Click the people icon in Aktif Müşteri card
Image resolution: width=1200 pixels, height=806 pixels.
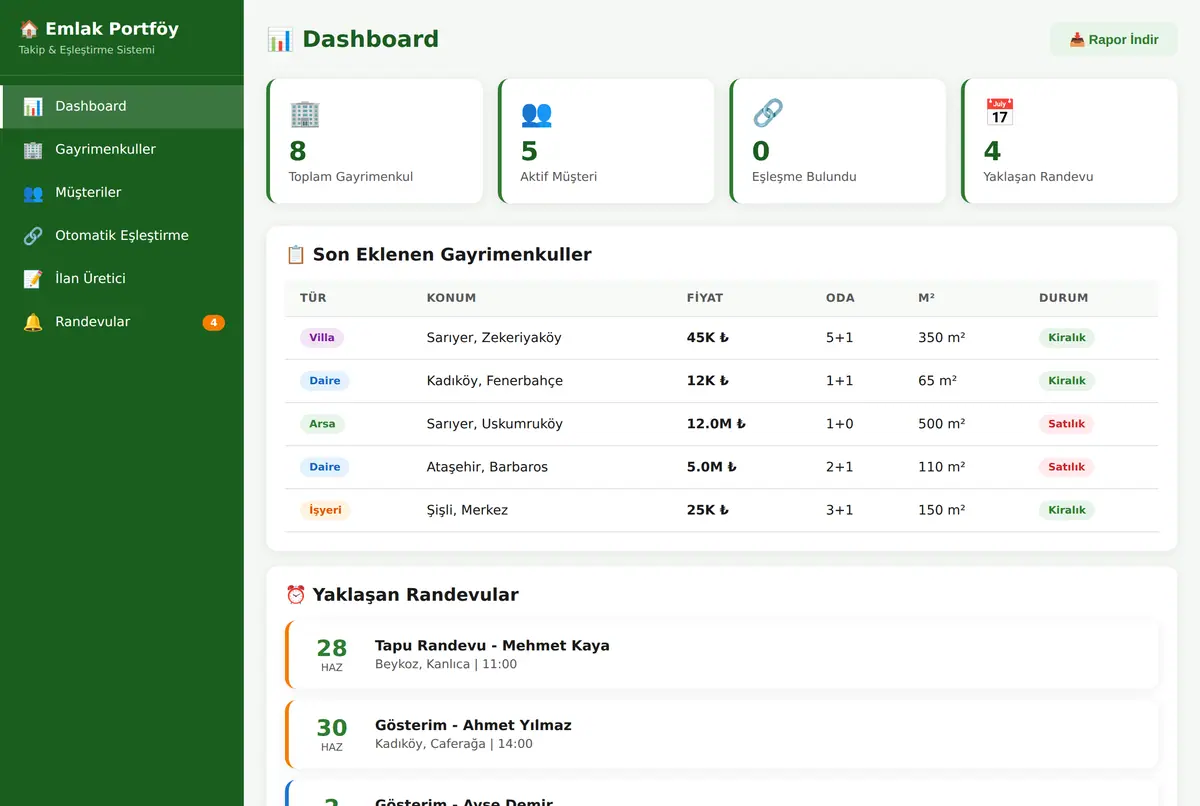(536, 113)
